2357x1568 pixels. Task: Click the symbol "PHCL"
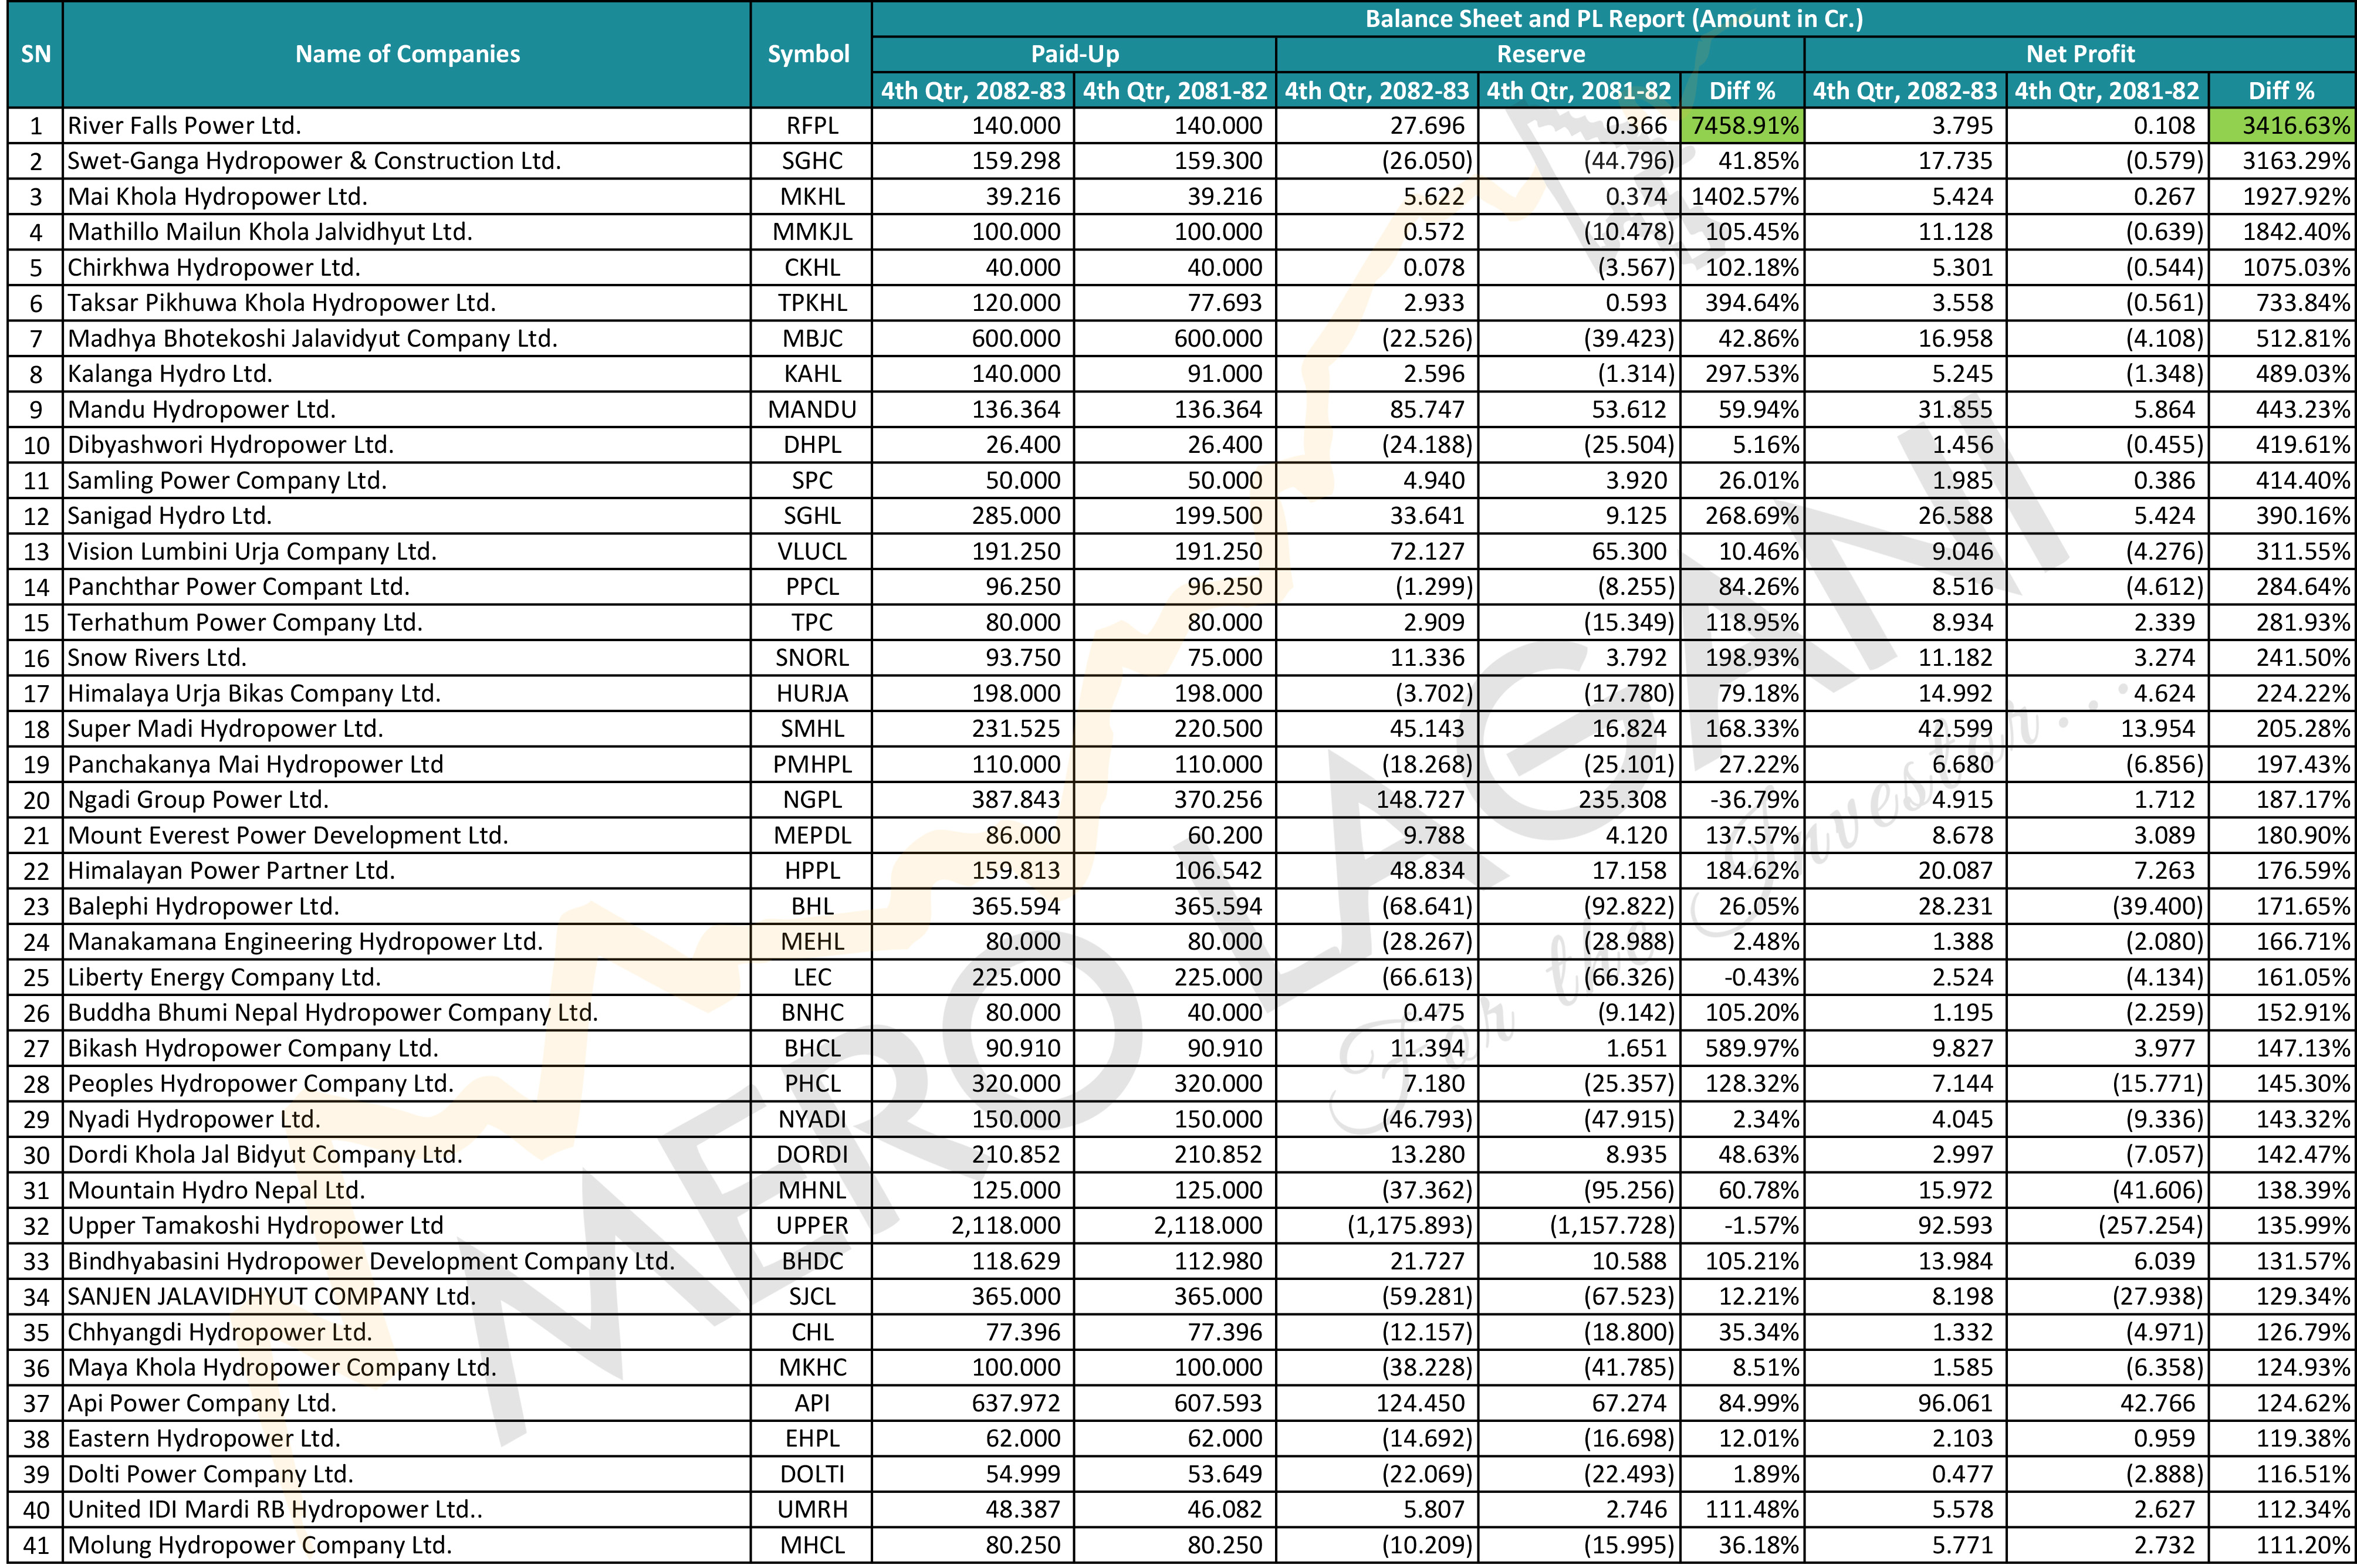click(812, 1084)
